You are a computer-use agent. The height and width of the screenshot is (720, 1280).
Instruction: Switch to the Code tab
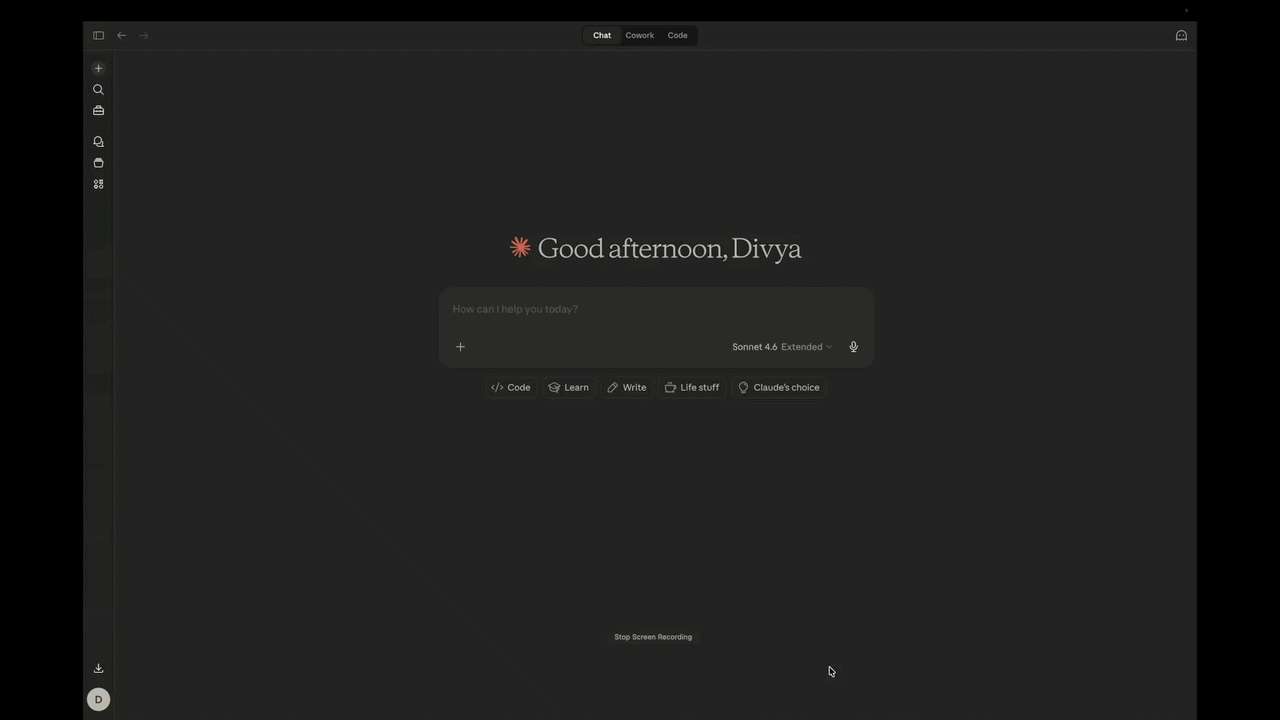678,35
